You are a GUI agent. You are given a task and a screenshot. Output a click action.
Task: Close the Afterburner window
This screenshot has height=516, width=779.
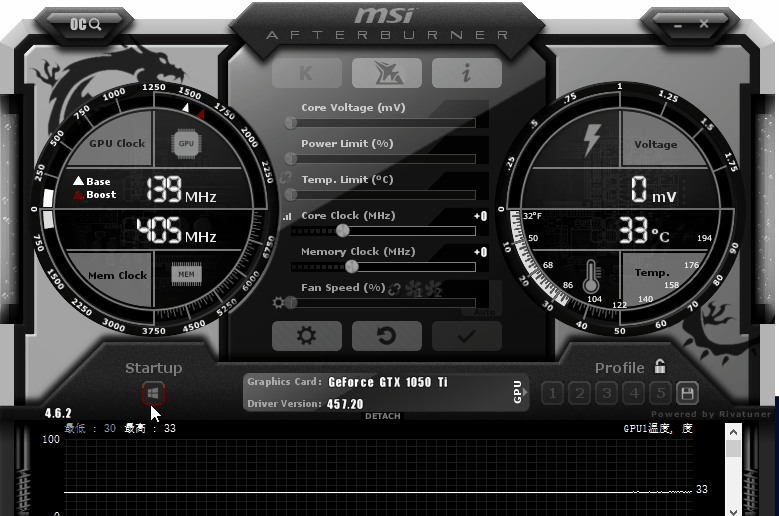pyautogui.click(x=704, y=23)
